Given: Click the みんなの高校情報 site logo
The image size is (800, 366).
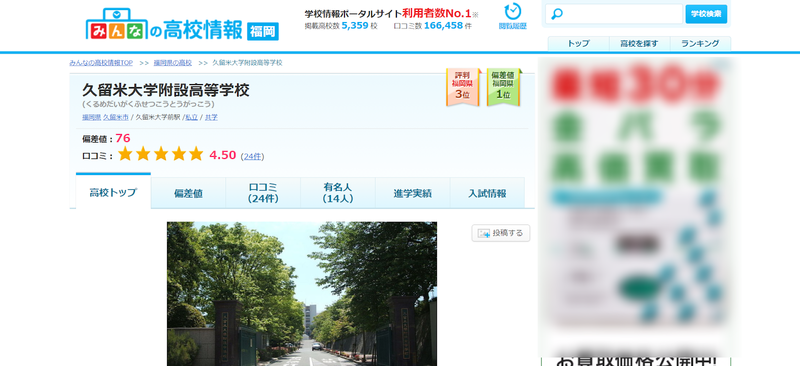Looking at the screenshot, I should (x=164, y=25).
